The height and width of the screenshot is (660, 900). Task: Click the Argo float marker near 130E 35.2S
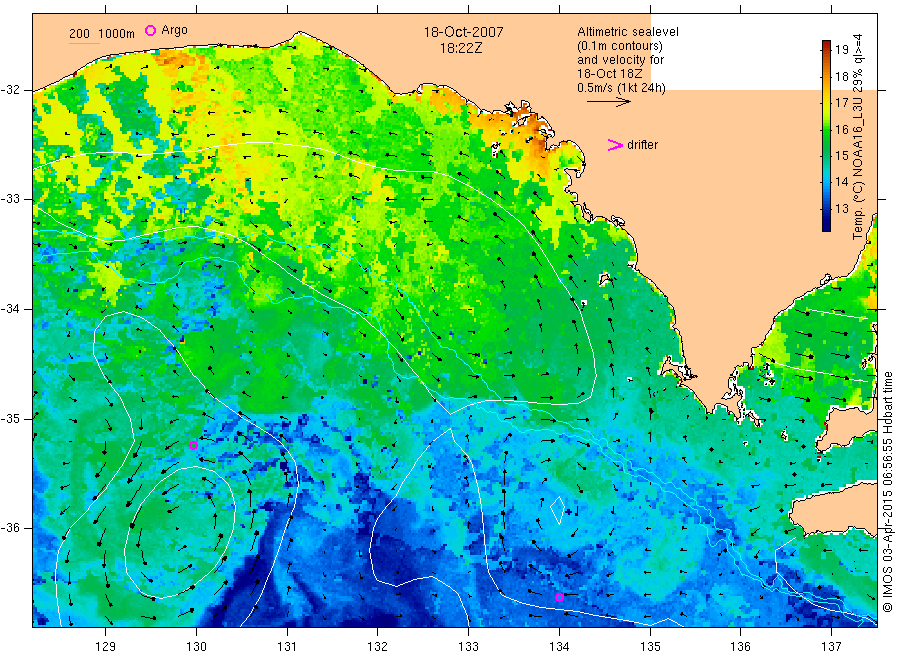click(x=193, y=445)
